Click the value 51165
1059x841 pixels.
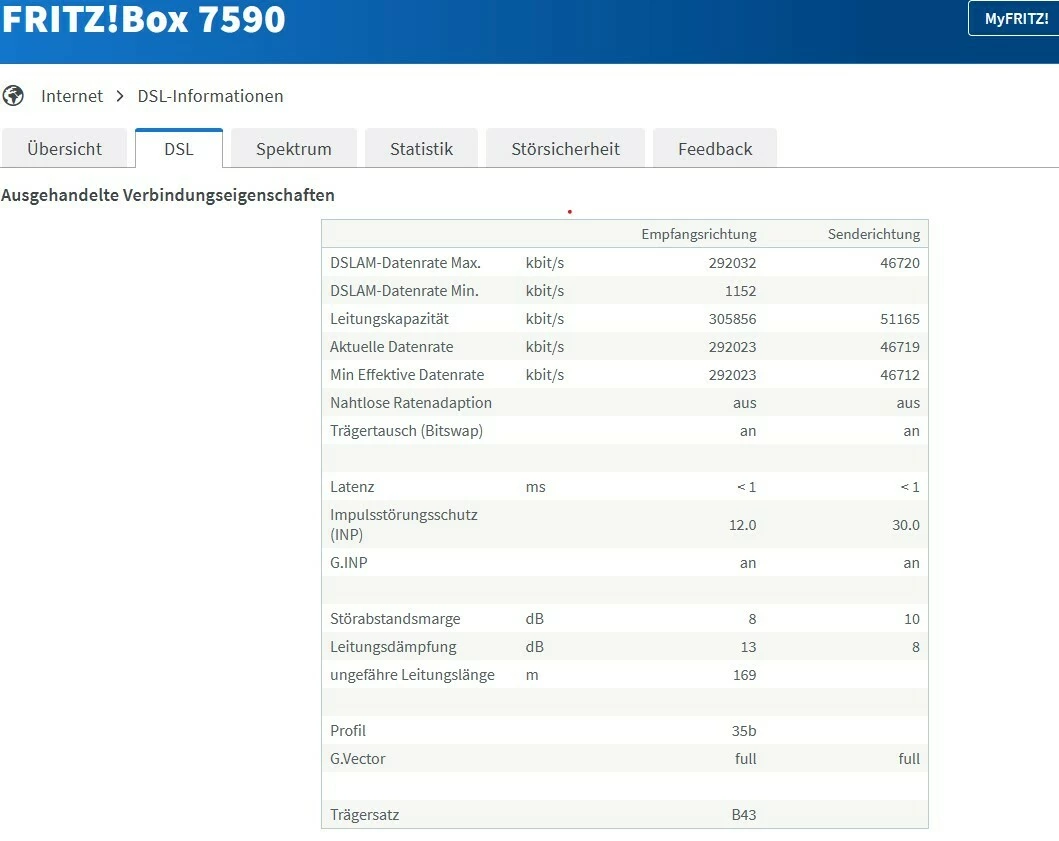tap(900, 319)
